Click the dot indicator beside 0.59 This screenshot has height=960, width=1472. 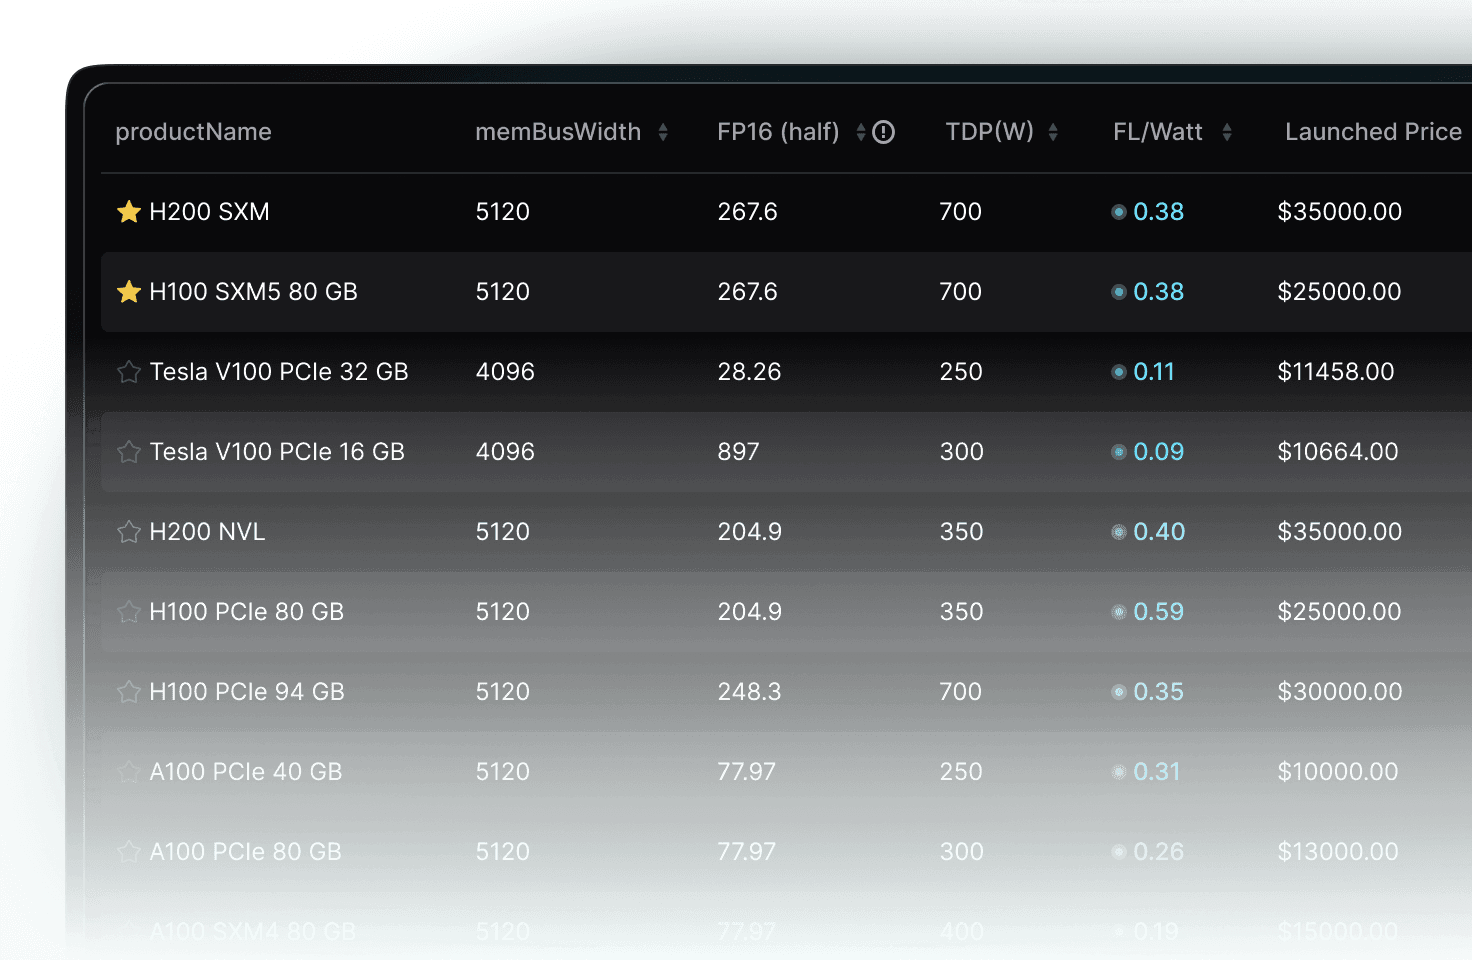coord(1119,612)
